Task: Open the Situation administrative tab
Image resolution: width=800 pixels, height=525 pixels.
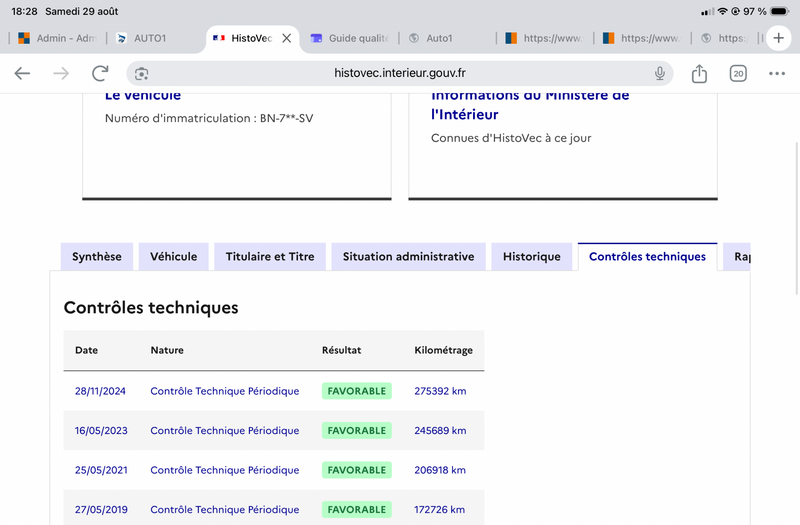Action: [409, 257]
